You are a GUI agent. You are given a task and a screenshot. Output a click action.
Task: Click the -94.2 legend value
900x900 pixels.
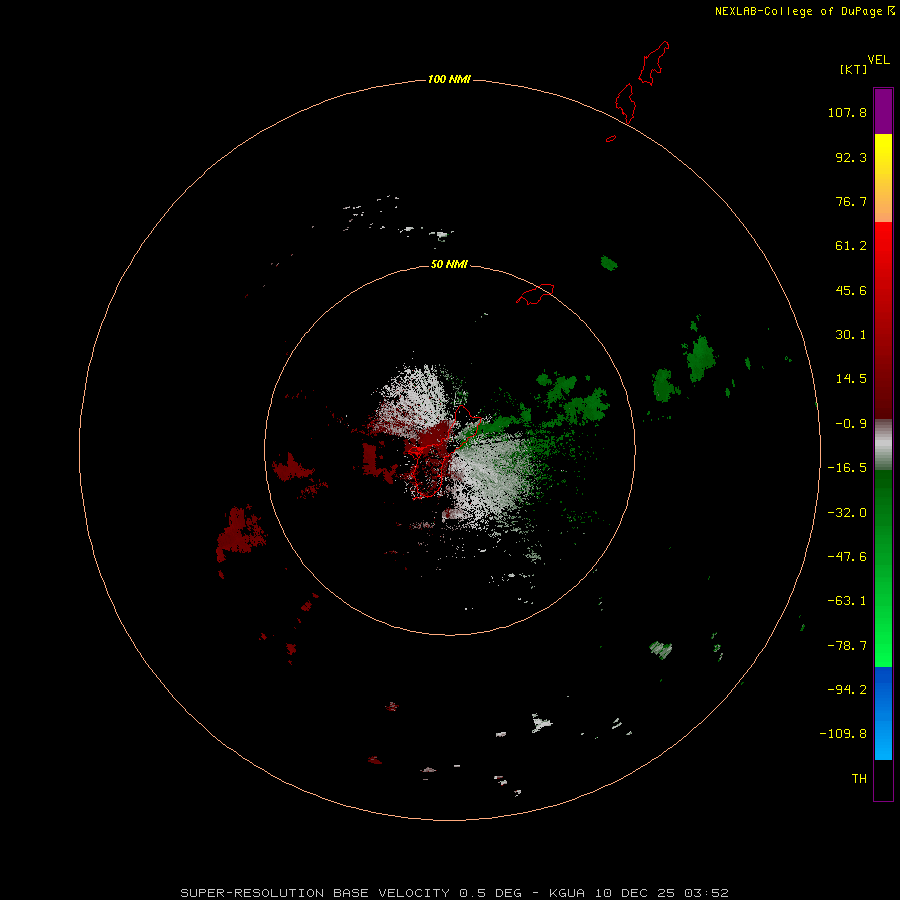click(847, 689)
